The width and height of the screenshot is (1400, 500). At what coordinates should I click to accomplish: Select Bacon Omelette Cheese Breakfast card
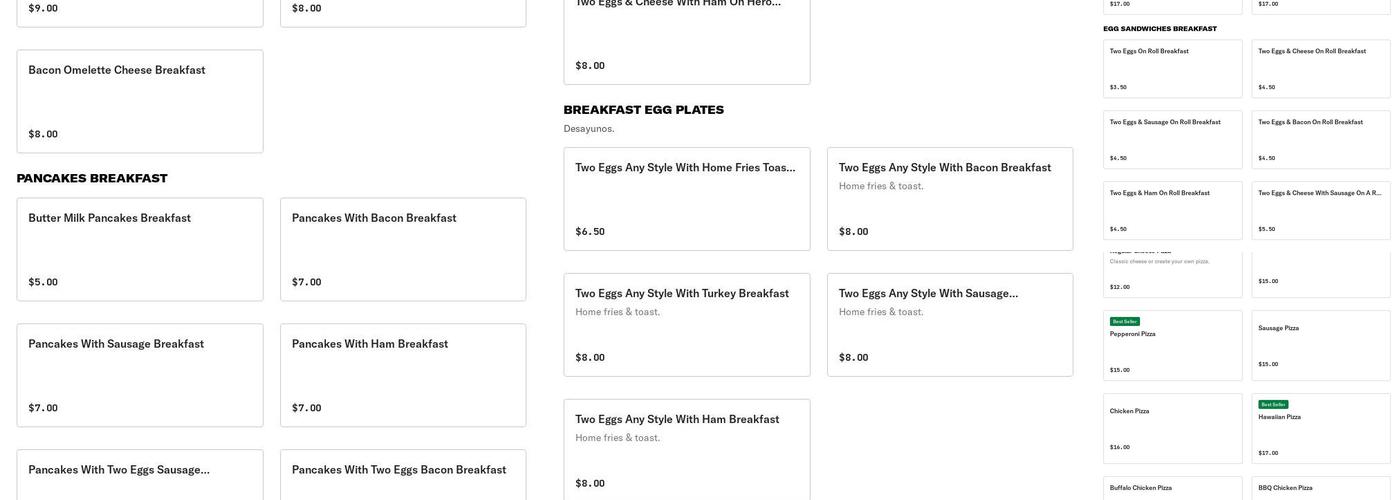(x=140, y=101)
